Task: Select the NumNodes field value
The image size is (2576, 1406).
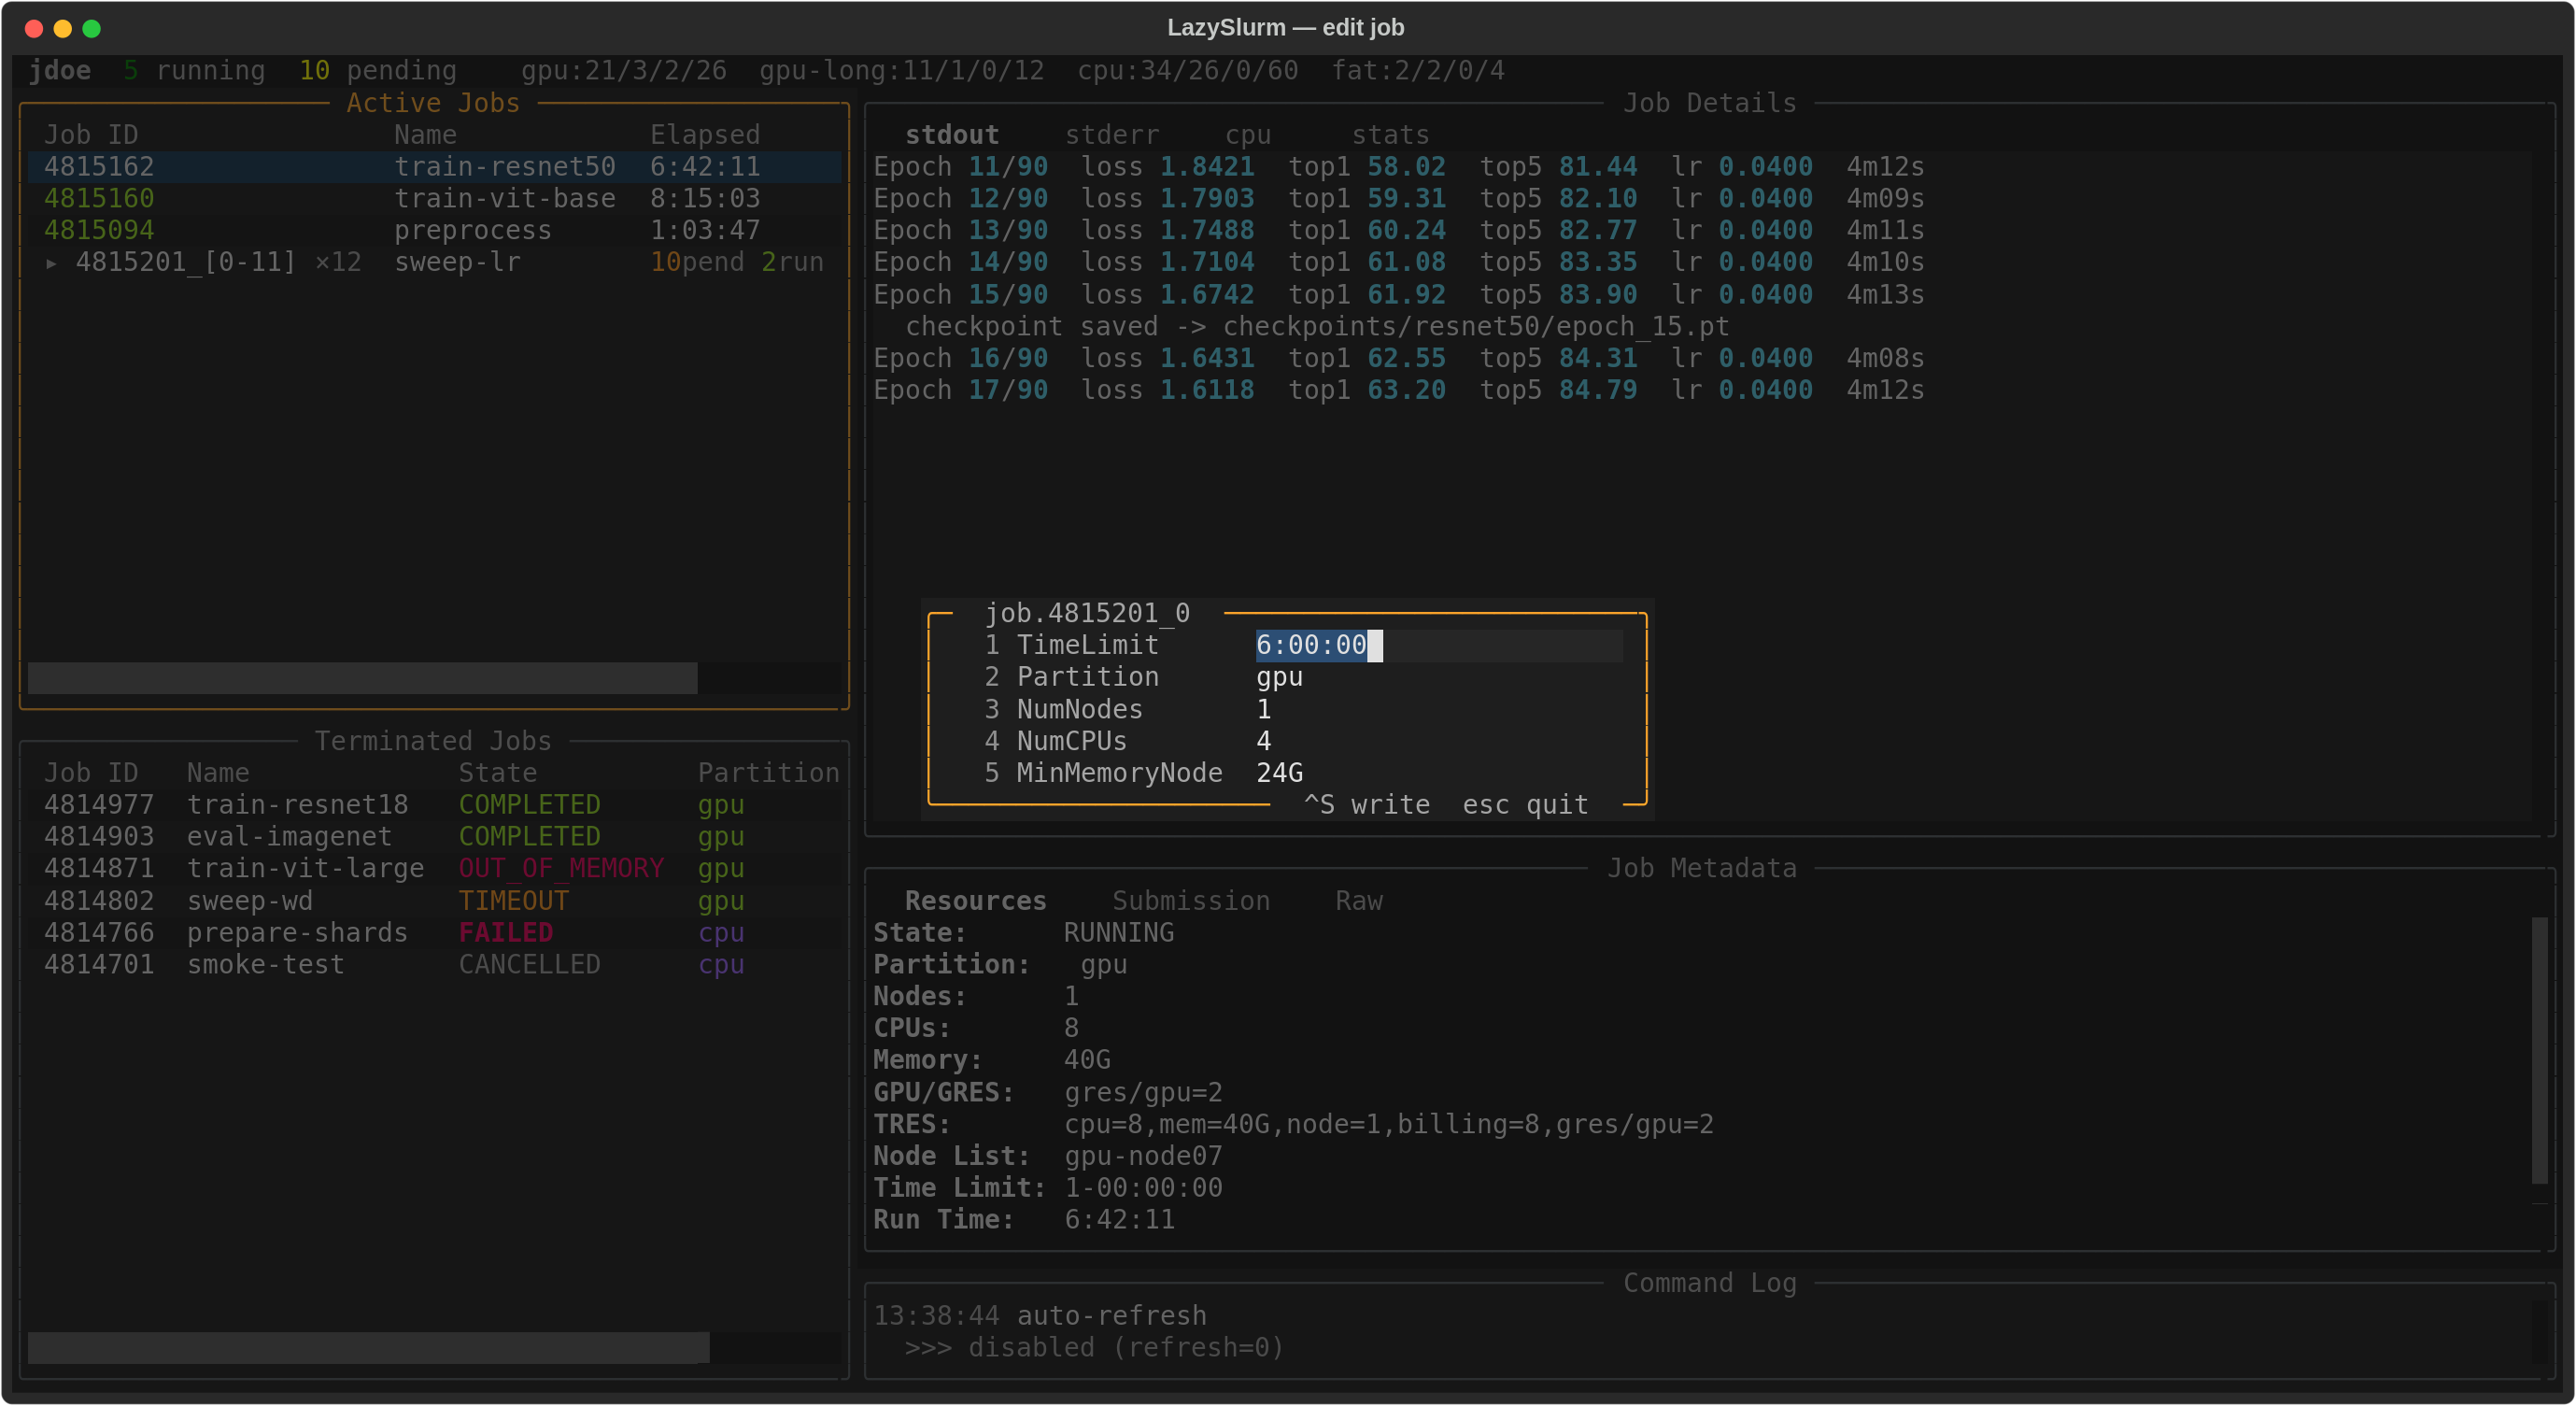Action: [x=1263, y=709]
